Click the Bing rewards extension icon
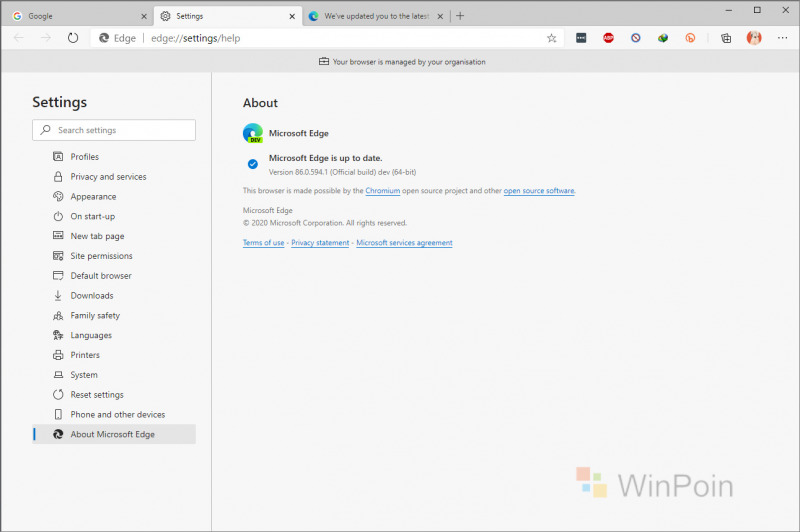The width and height of the screenshot is (800, 532). pyautogui.click(x=690, y=38)
